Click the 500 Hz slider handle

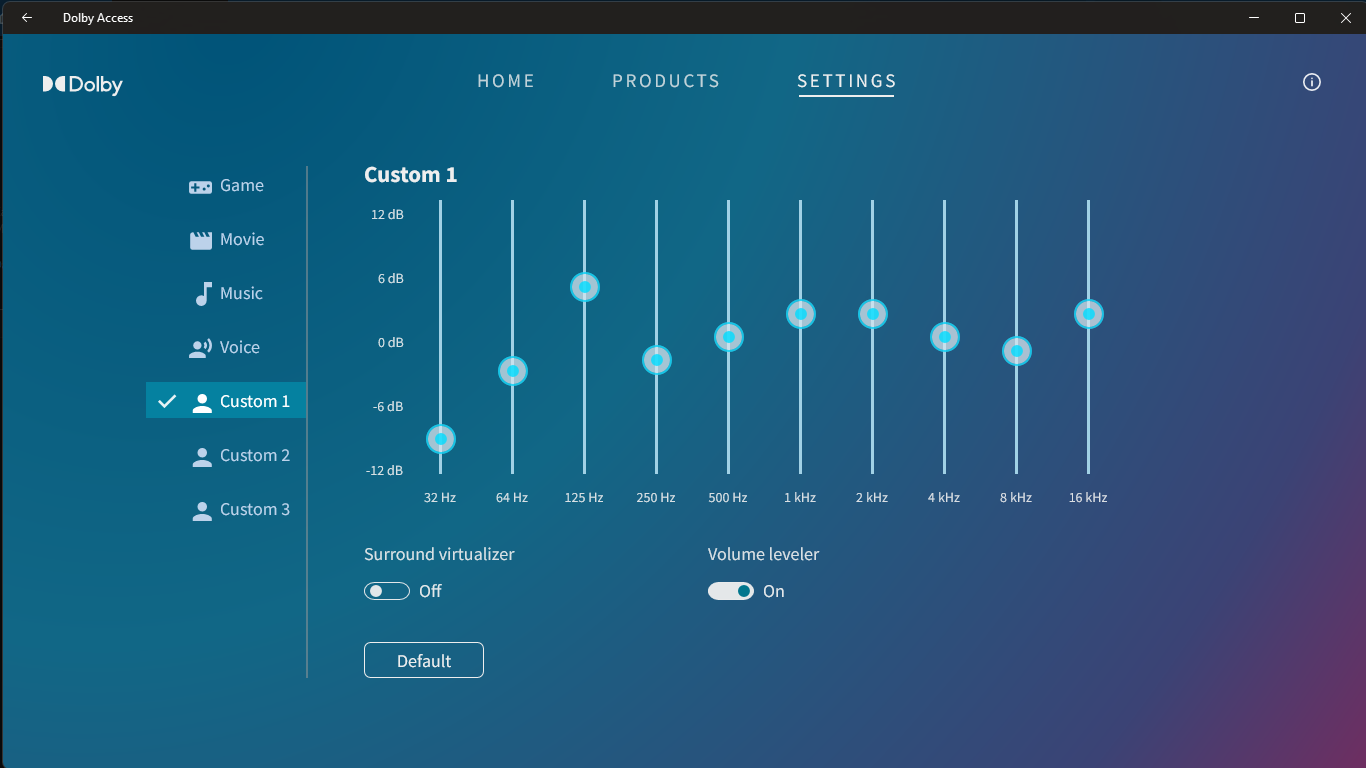[x=729, y=337]
